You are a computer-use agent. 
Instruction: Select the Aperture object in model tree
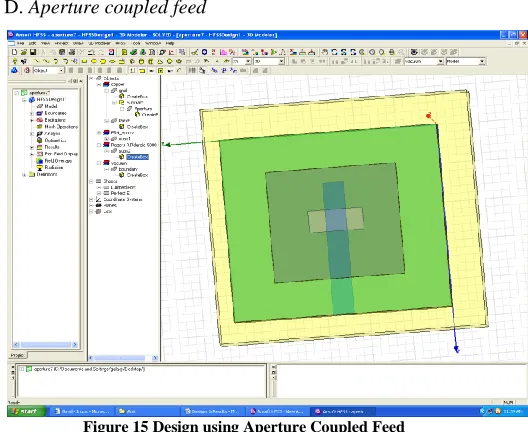pyautogui.click(x=143, y=108)
